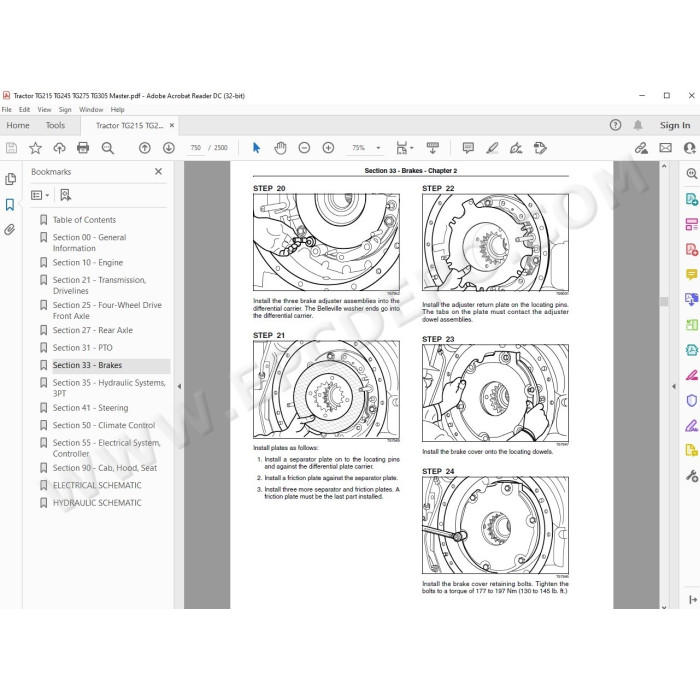Zoom in with the plus button
This screenshot has height=700, width=700.
pyautogui.click(x=328, y=148)
